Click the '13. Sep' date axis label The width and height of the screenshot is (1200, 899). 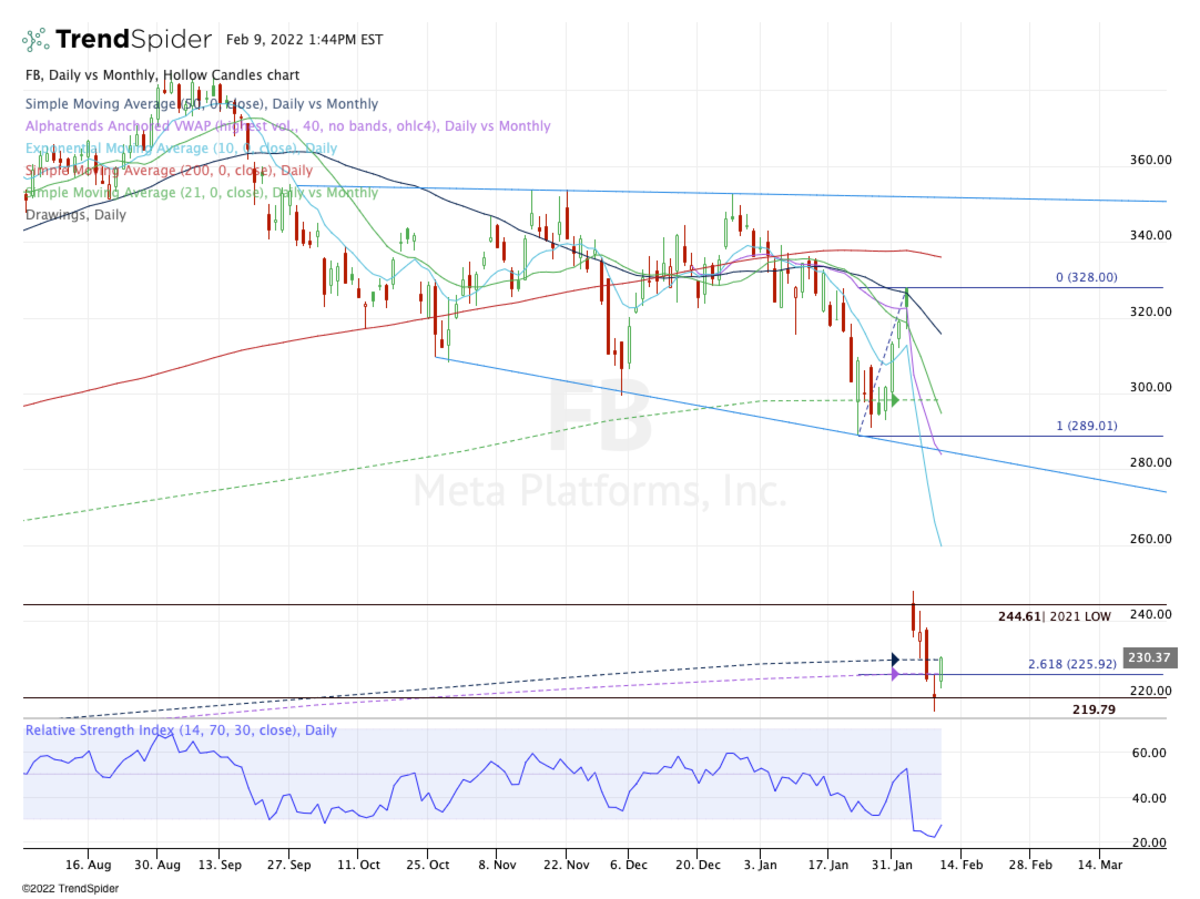(x=221, y=863)
